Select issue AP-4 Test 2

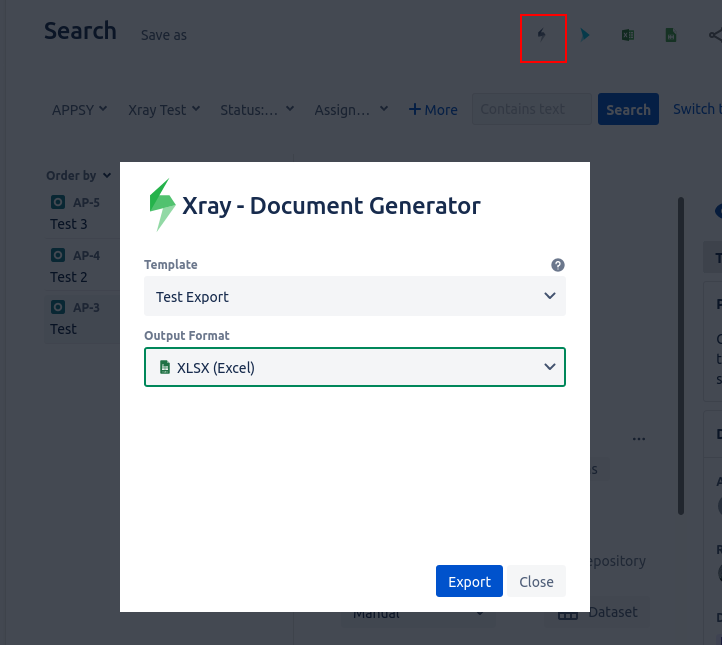click(82, 265)
